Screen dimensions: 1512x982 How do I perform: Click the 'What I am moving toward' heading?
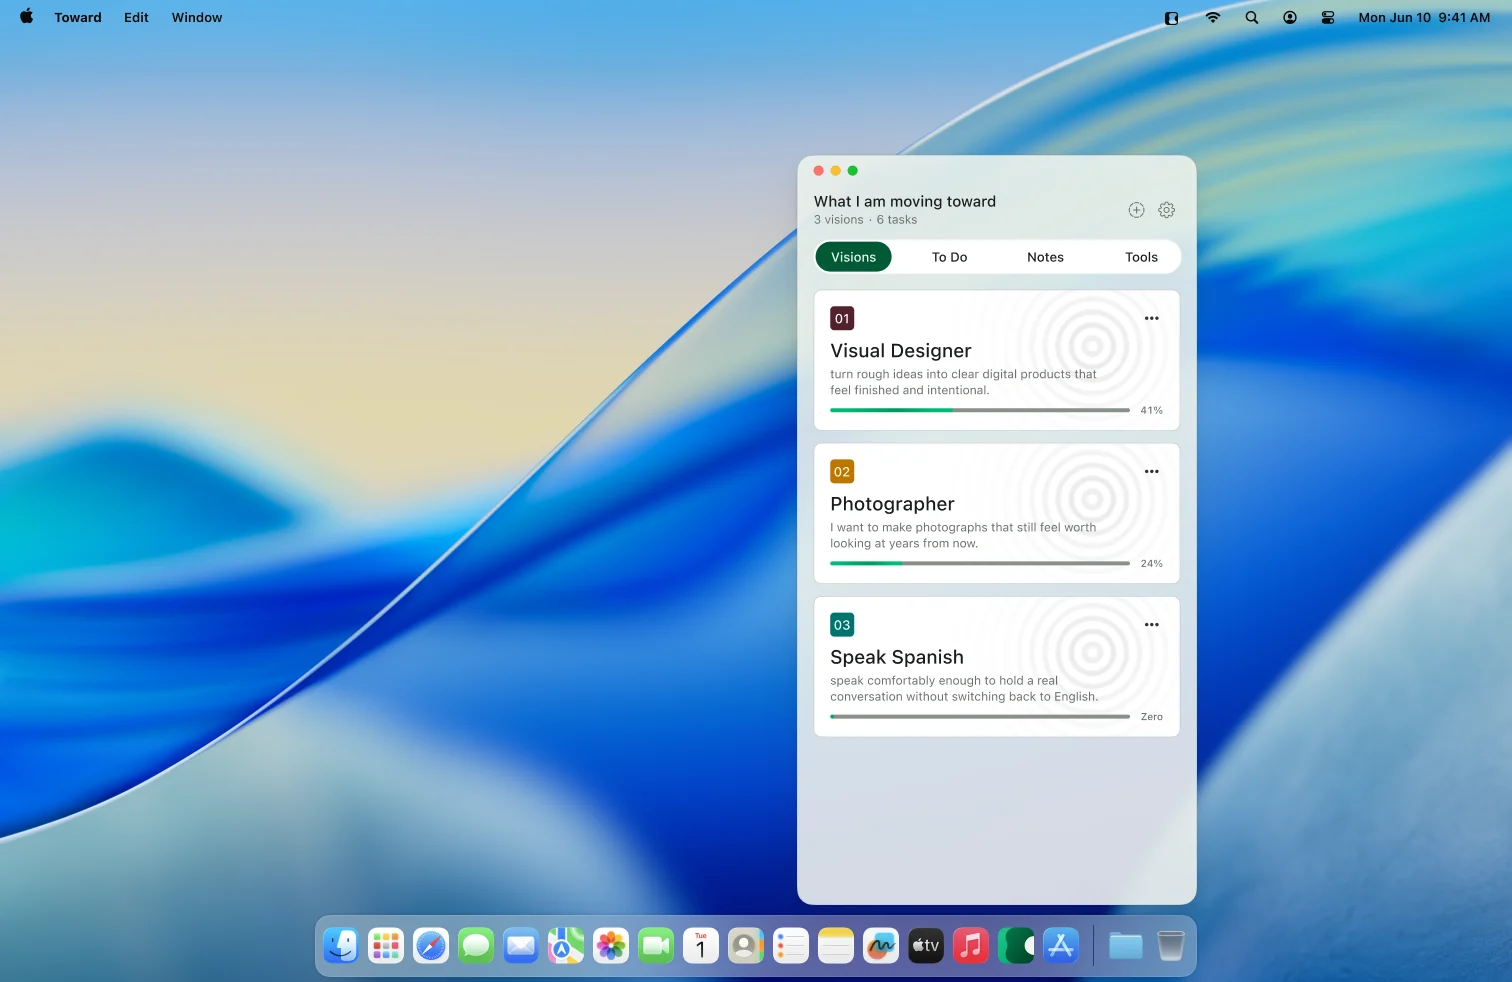pyautogui.click(x=905, y=201)
